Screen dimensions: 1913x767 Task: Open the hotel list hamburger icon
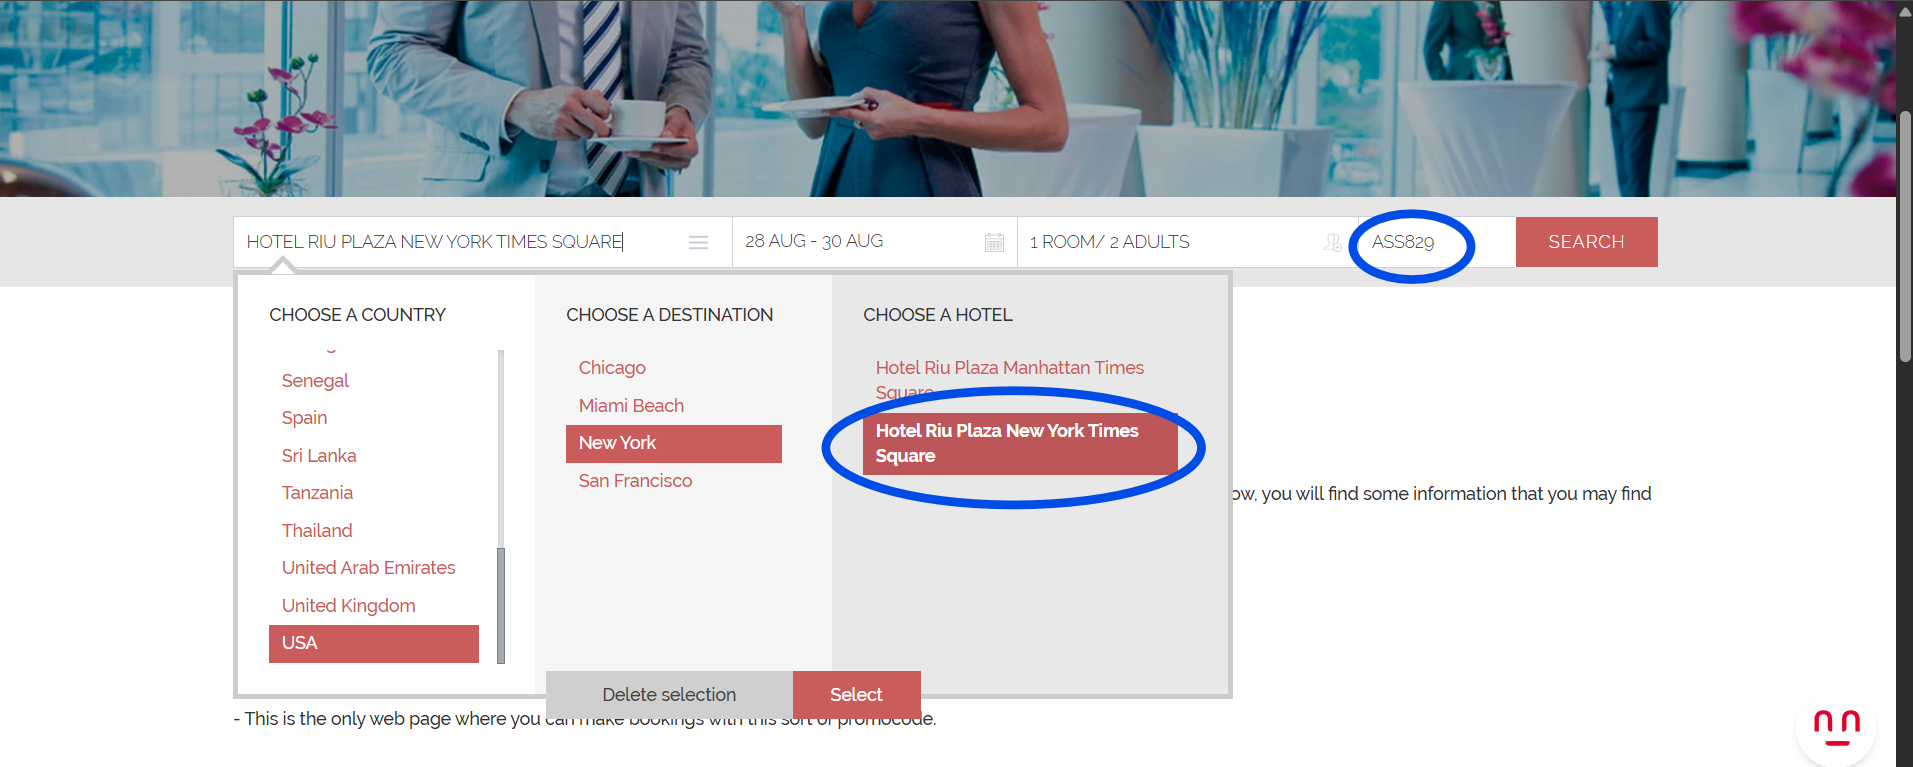[x=698, y=243]
